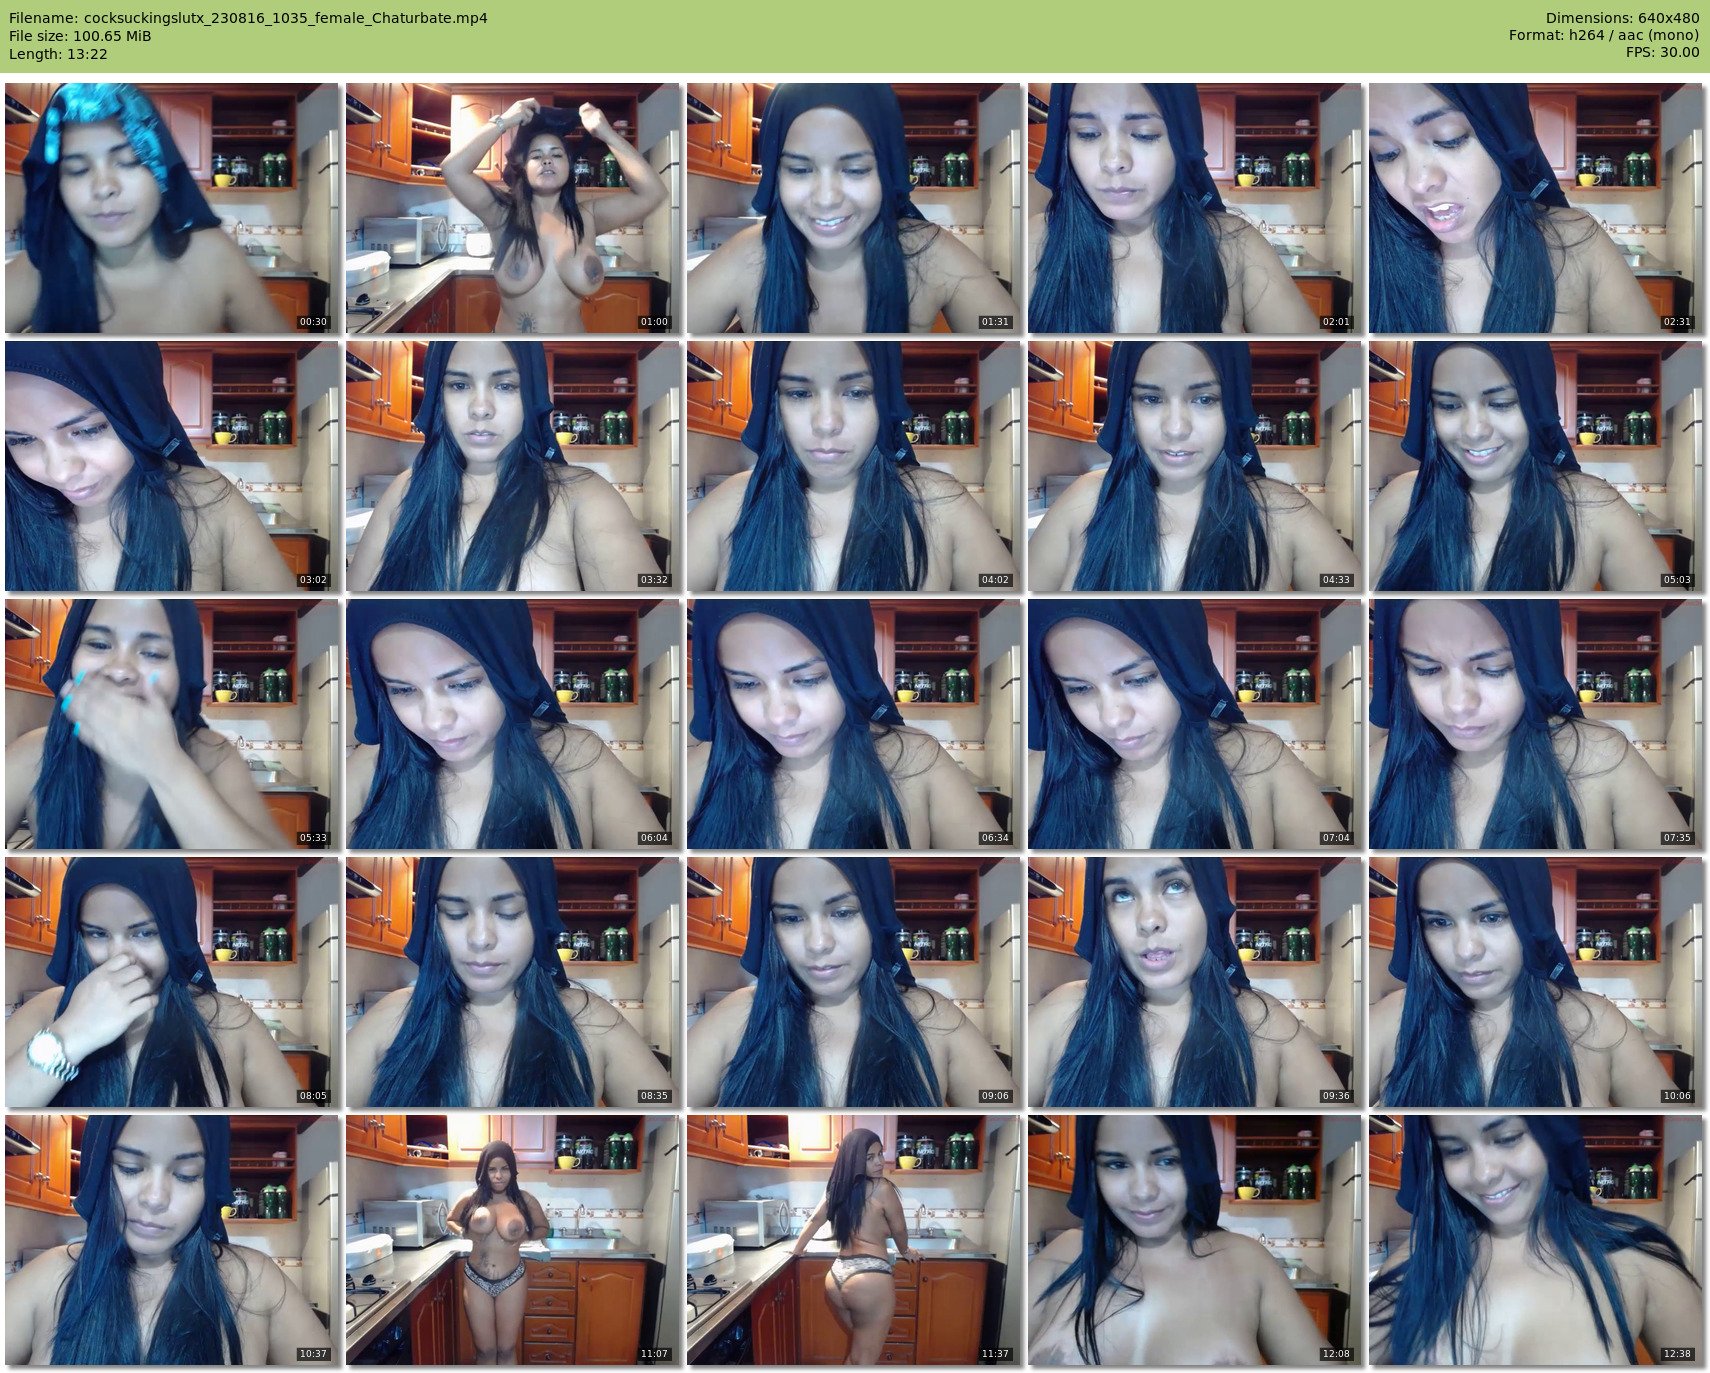Click the Filename line in the header

tap(248, 18)
